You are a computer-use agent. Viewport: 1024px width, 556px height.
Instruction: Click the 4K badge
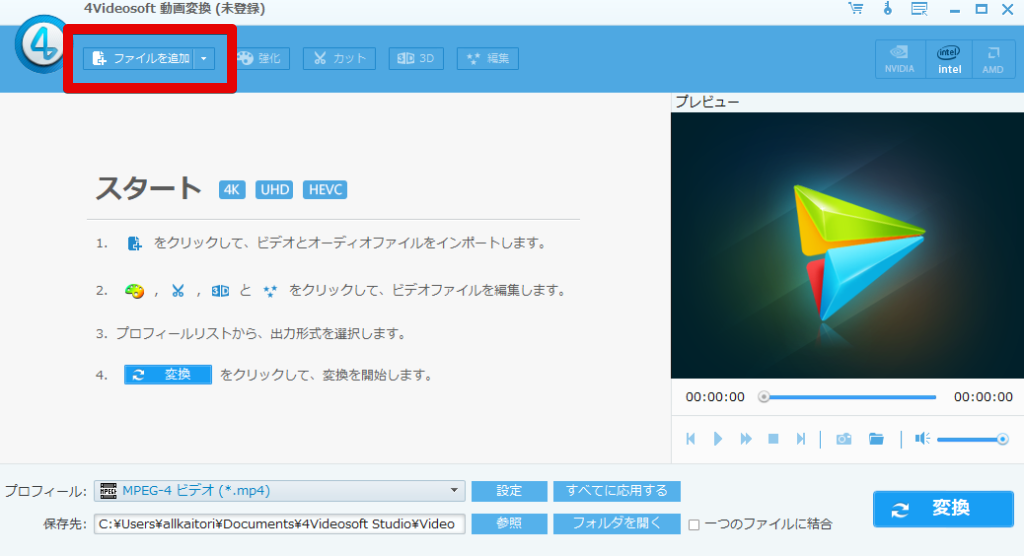[232, 189]
